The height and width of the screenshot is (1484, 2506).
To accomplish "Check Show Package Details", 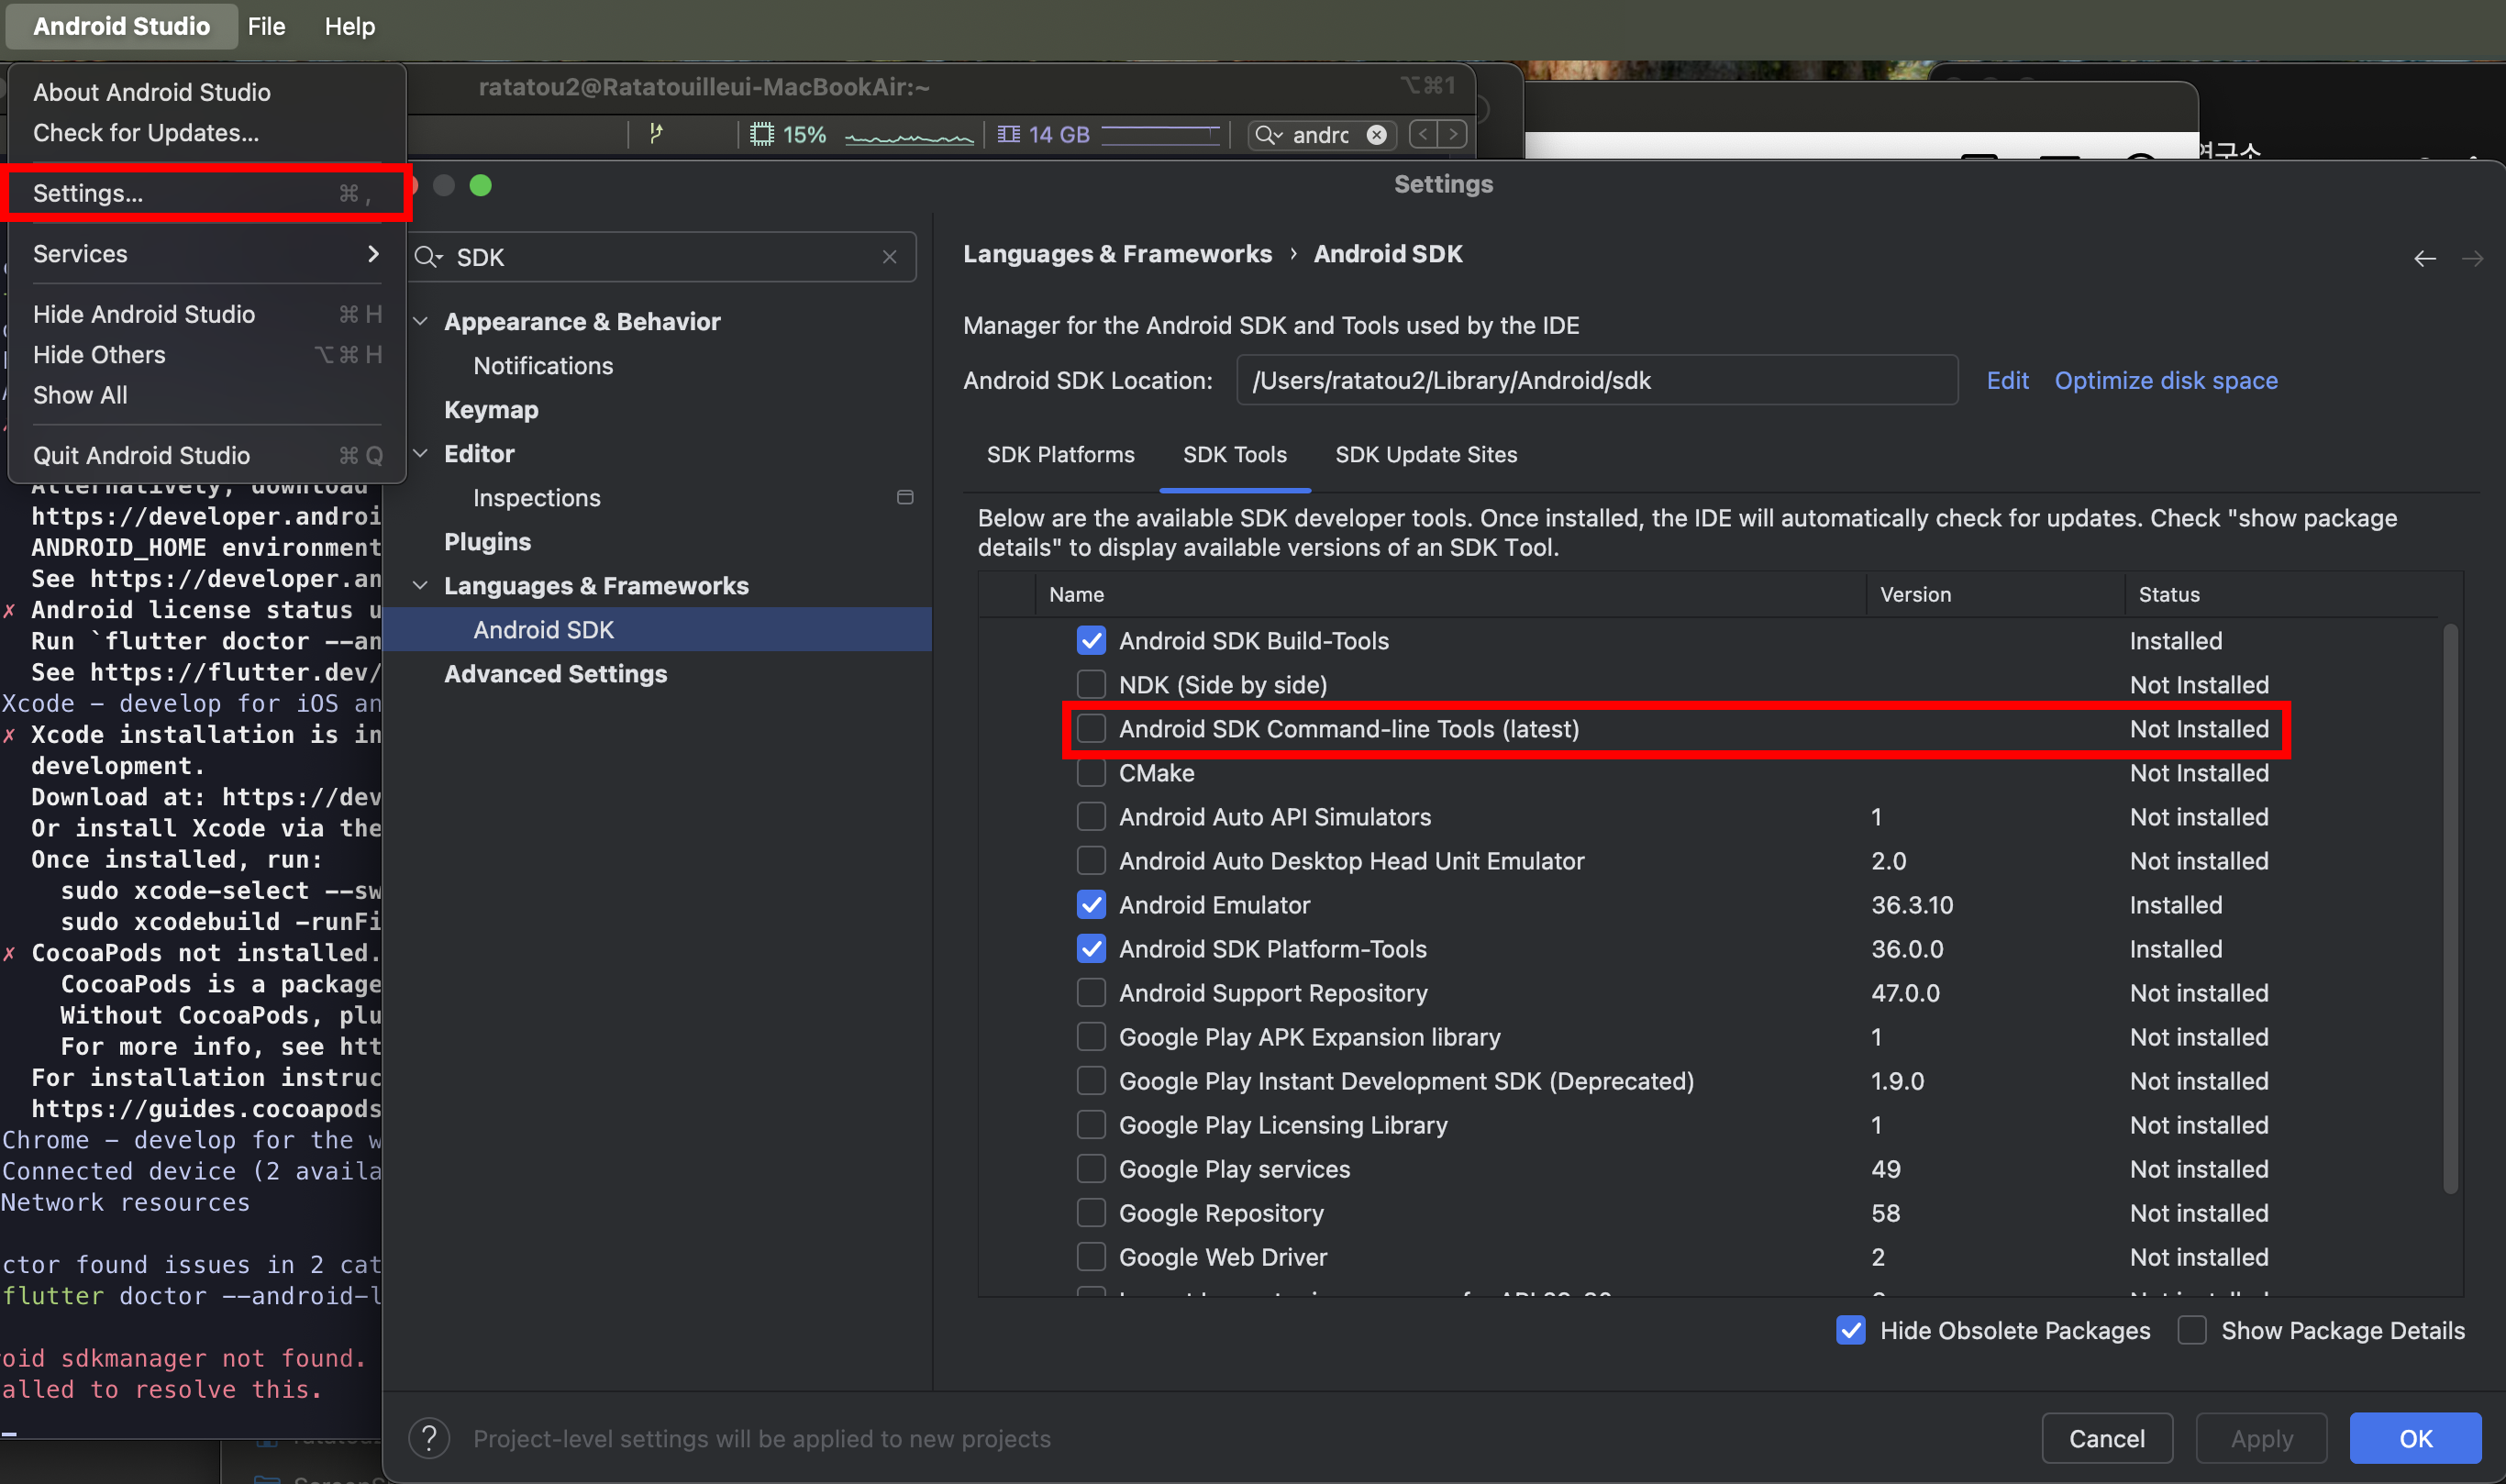I will tap(2191, 1330).
